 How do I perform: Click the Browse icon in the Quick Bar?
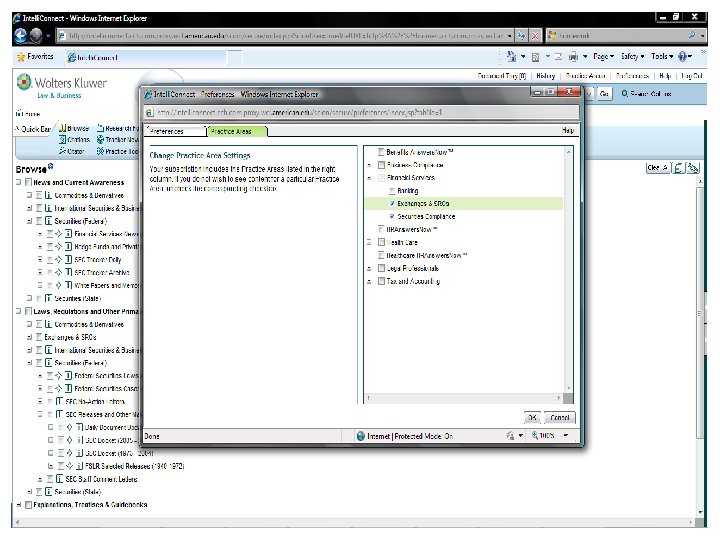click(63, 128)
